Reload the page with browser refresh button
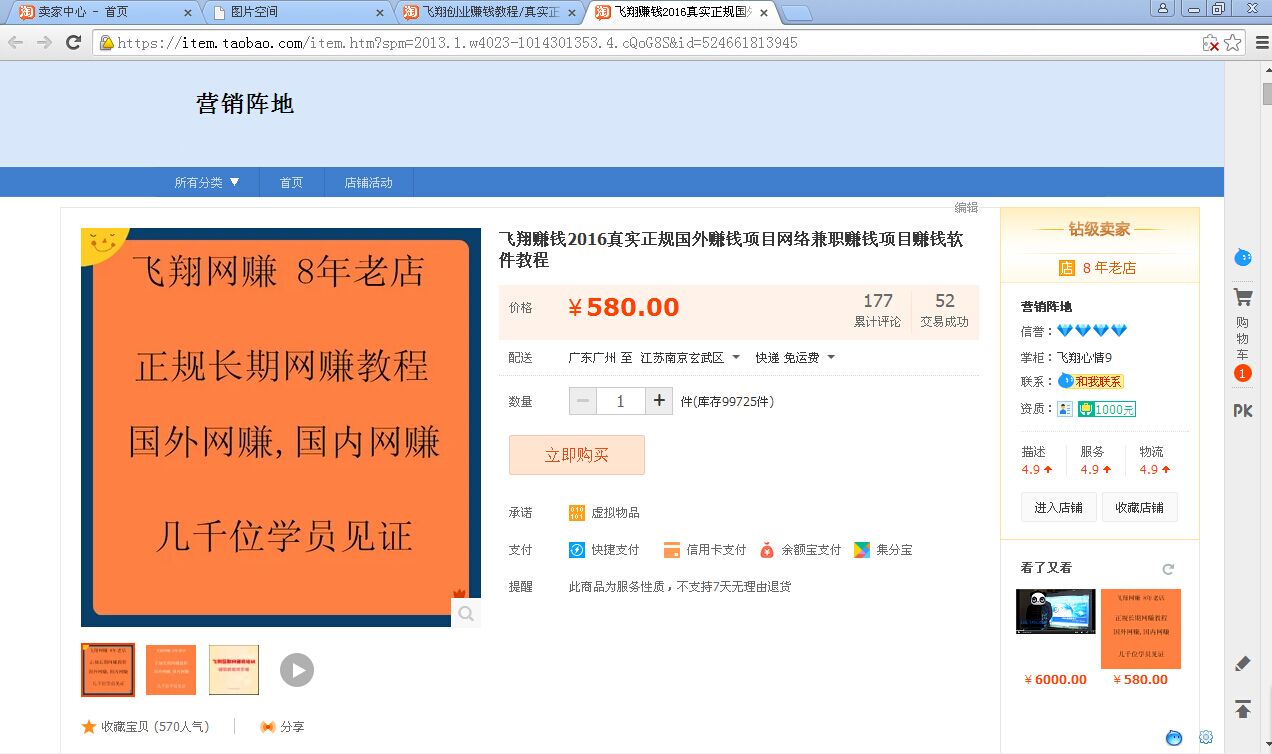The image size is (1272, 754). (73, 43)
